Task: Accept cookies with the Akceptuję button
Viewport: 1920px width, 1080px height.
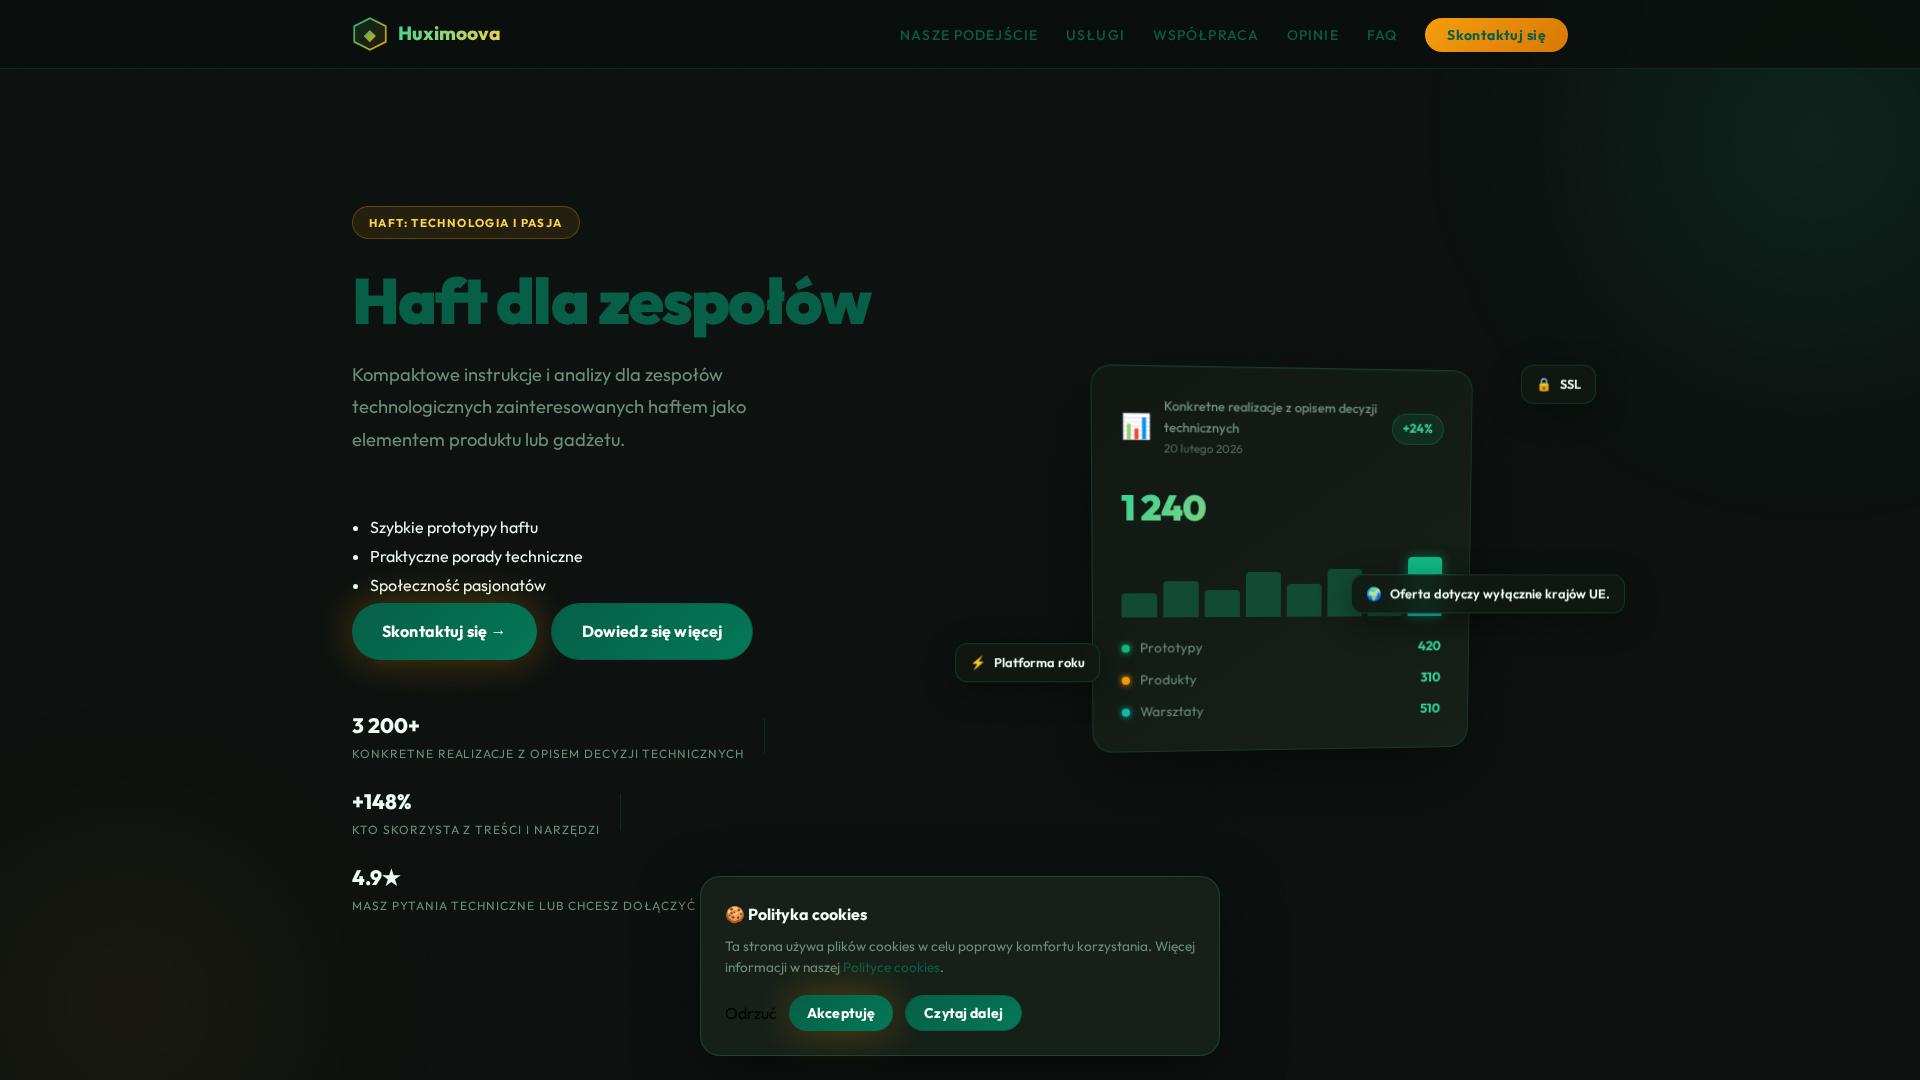Action: [841, 1013]
